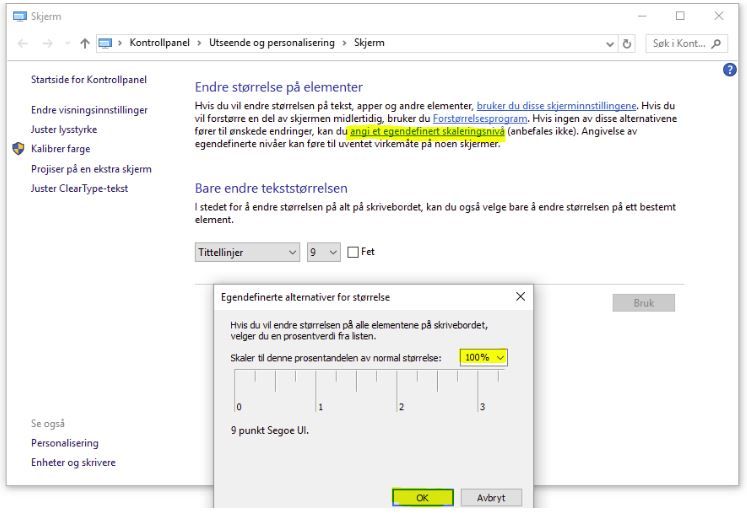Click the search magnifier icon
This screenshot has width=747, height=516.
[x=716, y=44]
